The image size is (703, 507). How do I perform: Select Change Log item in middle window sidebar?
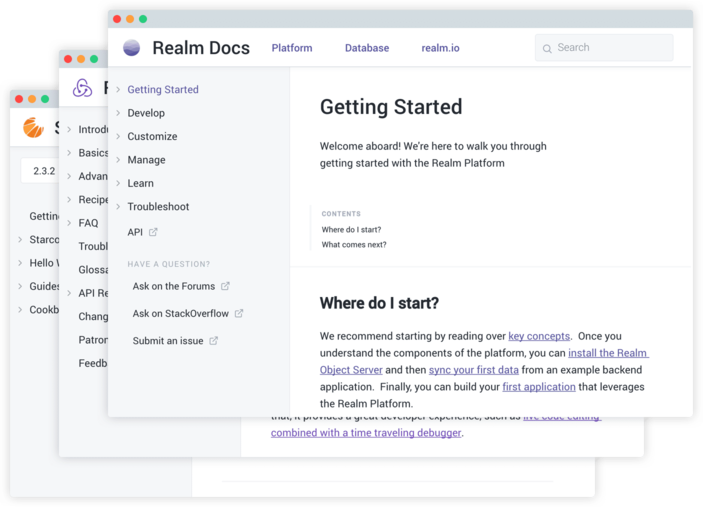[x=93, y=316]
